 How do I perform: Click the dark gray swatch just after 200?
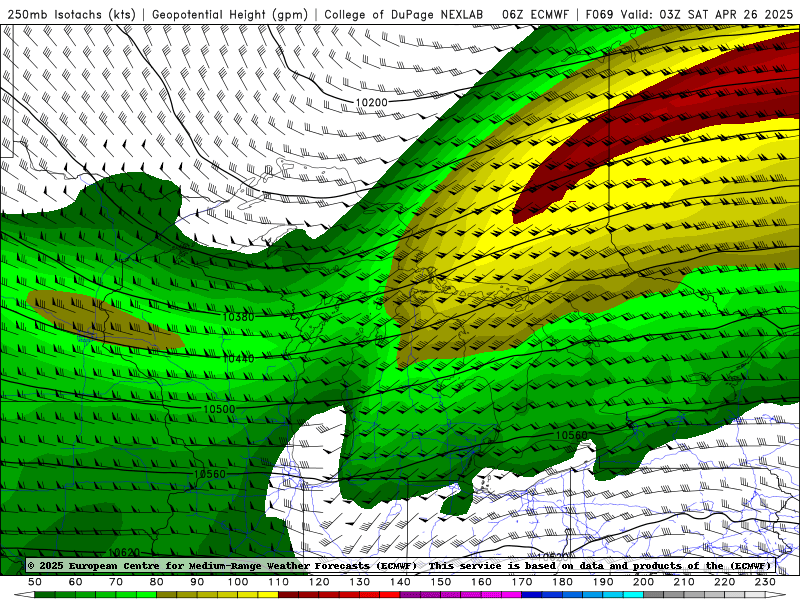(x=654, y=595)
